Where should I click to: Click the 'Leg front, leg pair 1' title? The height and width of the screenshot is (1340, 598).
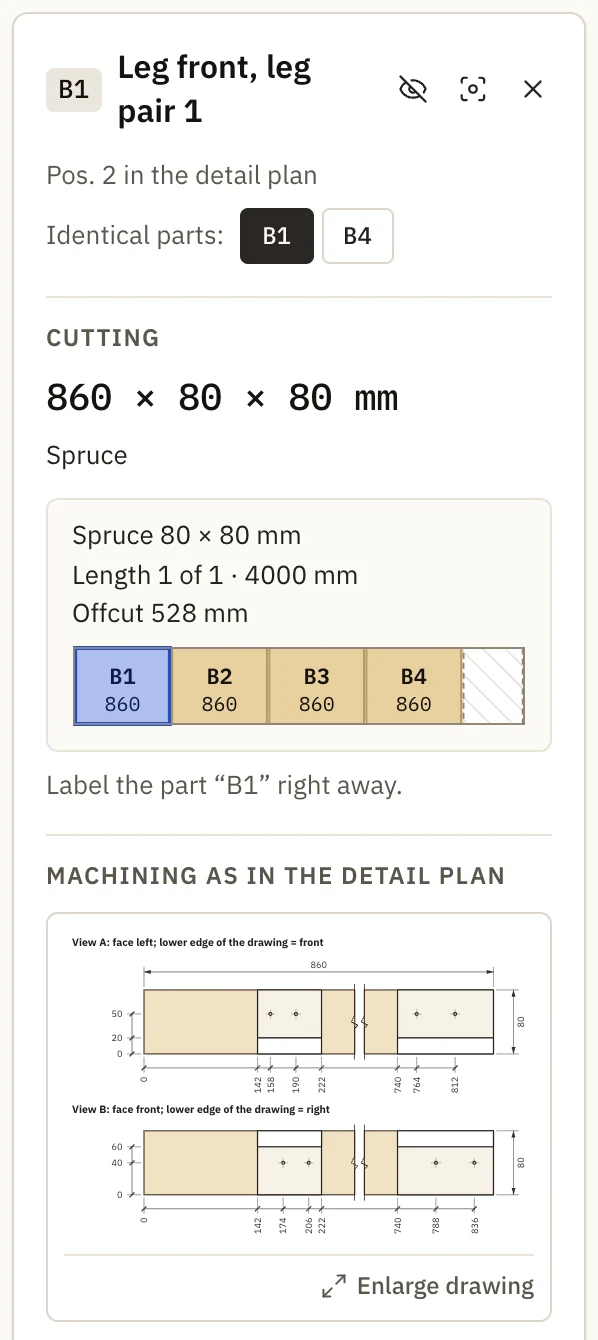click(x=215, y=89)
